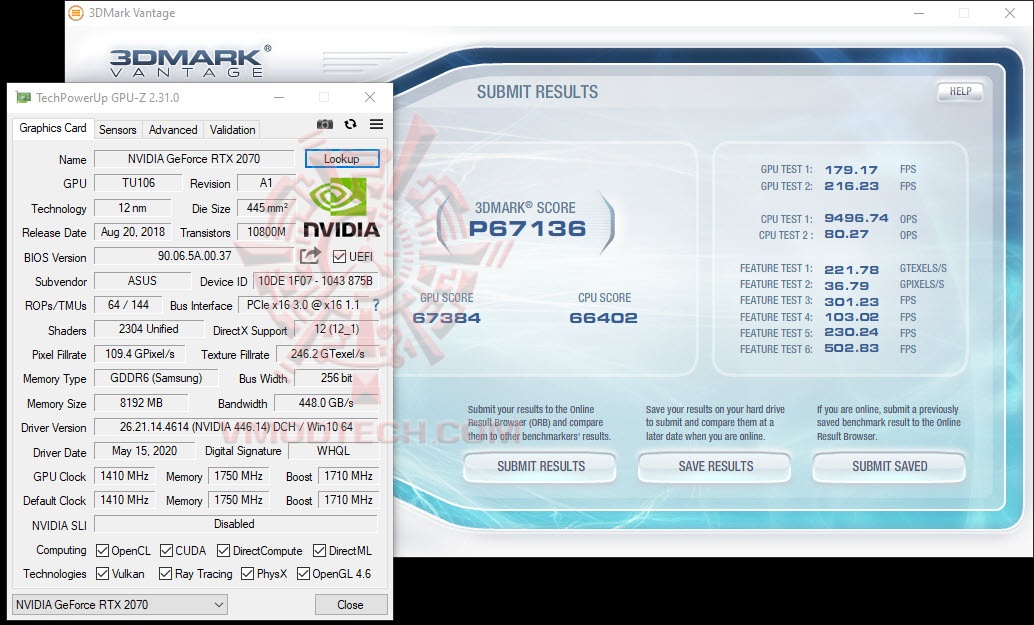Click the 3DMark Vantage logo
This screenshot has height=625, width=1034.
pyautogui.click(x=190, y=62)
